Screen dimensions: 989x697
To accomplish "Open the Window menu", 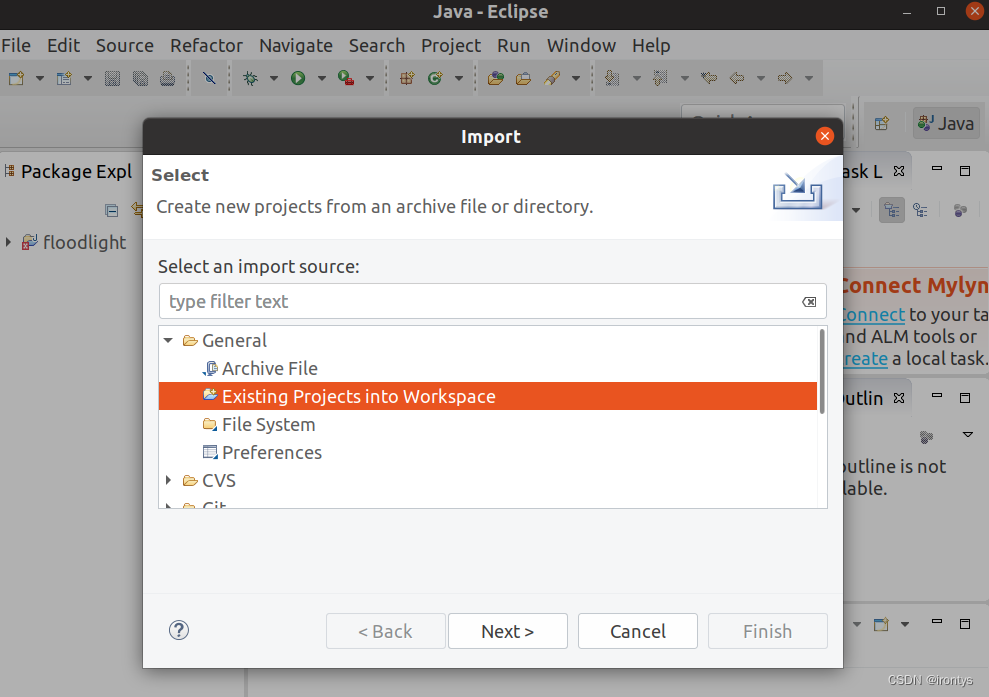I will pyautogui.click(x=581, y=45).
